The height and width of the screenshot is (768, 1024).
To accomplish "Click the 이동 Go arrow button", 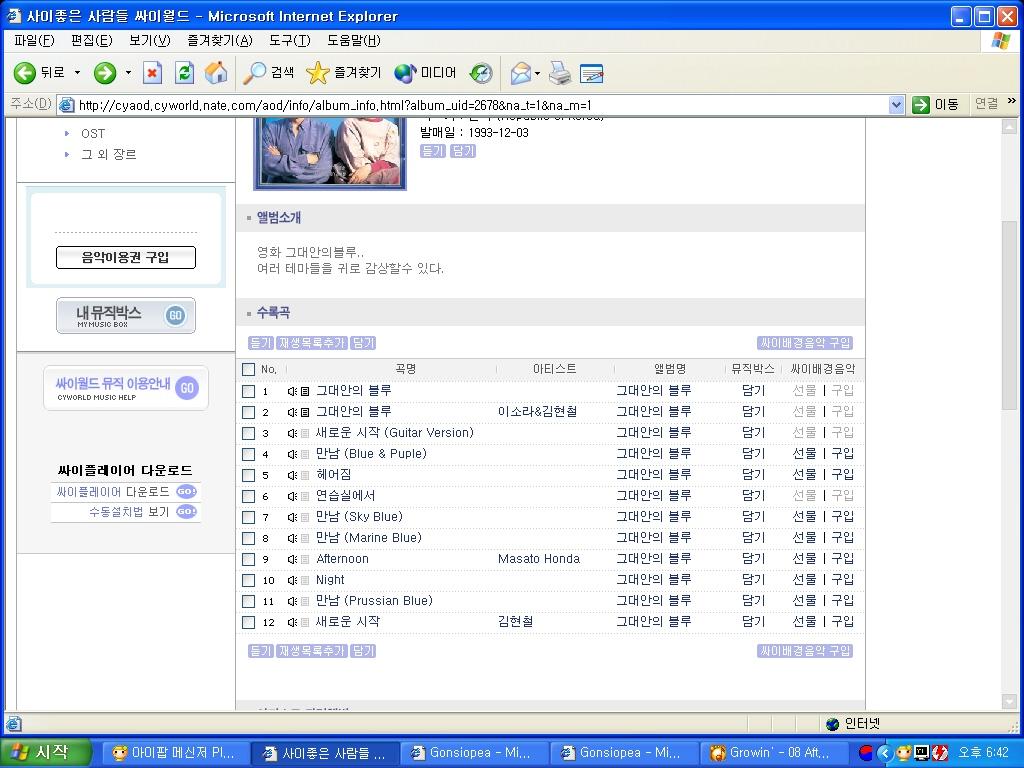I will 935,104.
